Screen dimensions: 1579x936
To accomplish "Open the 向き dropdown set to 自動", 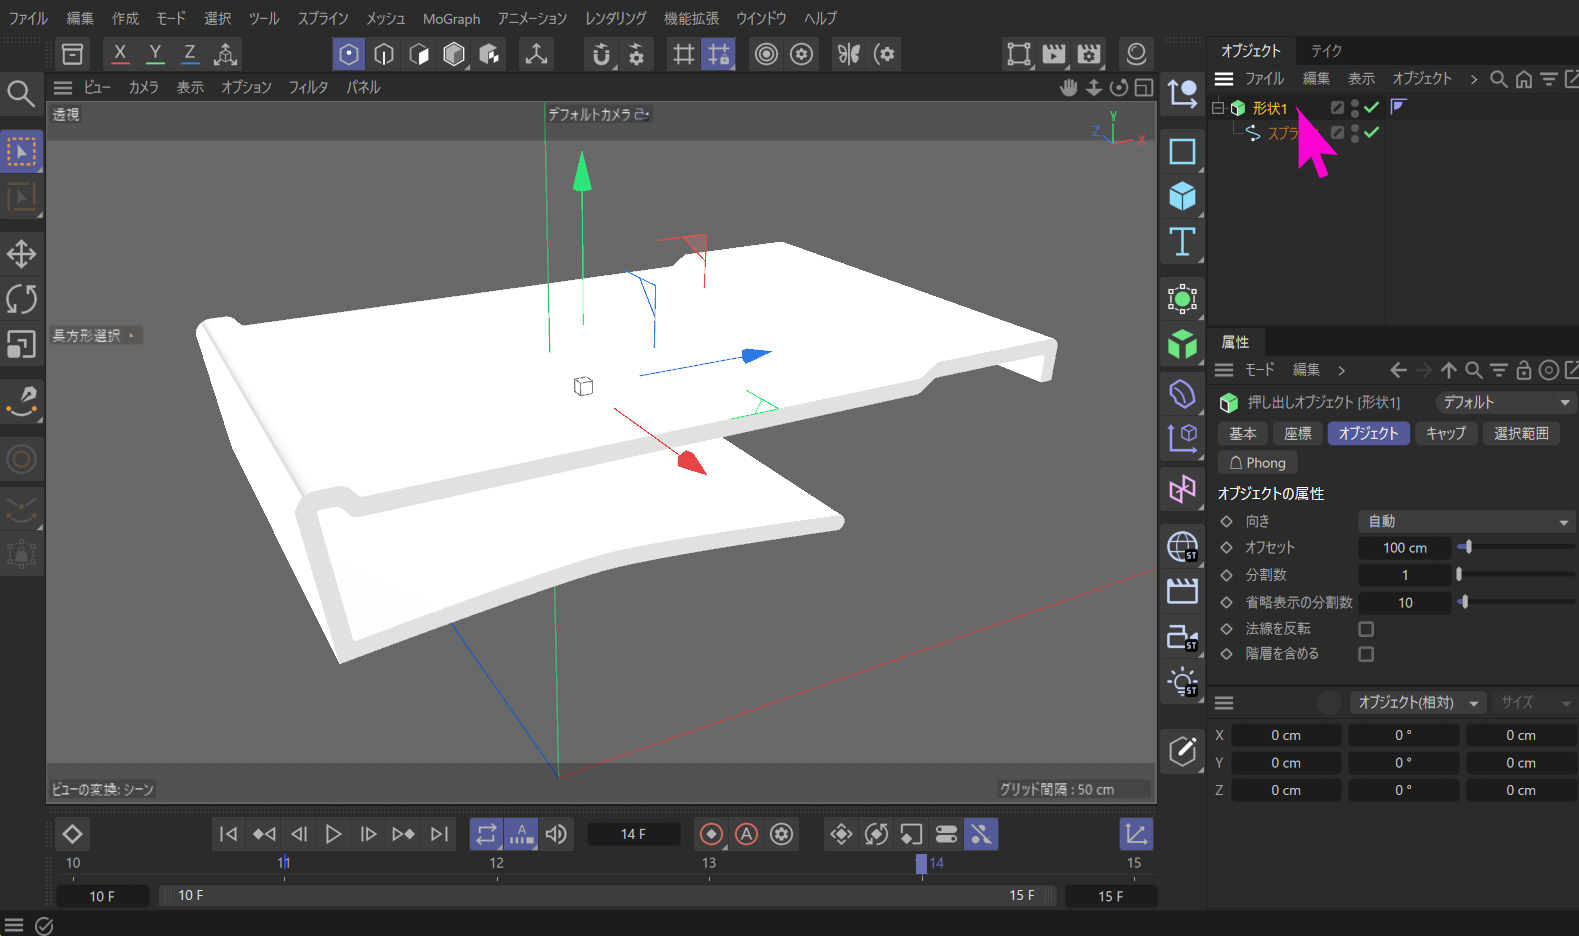I will point(1465,521).
